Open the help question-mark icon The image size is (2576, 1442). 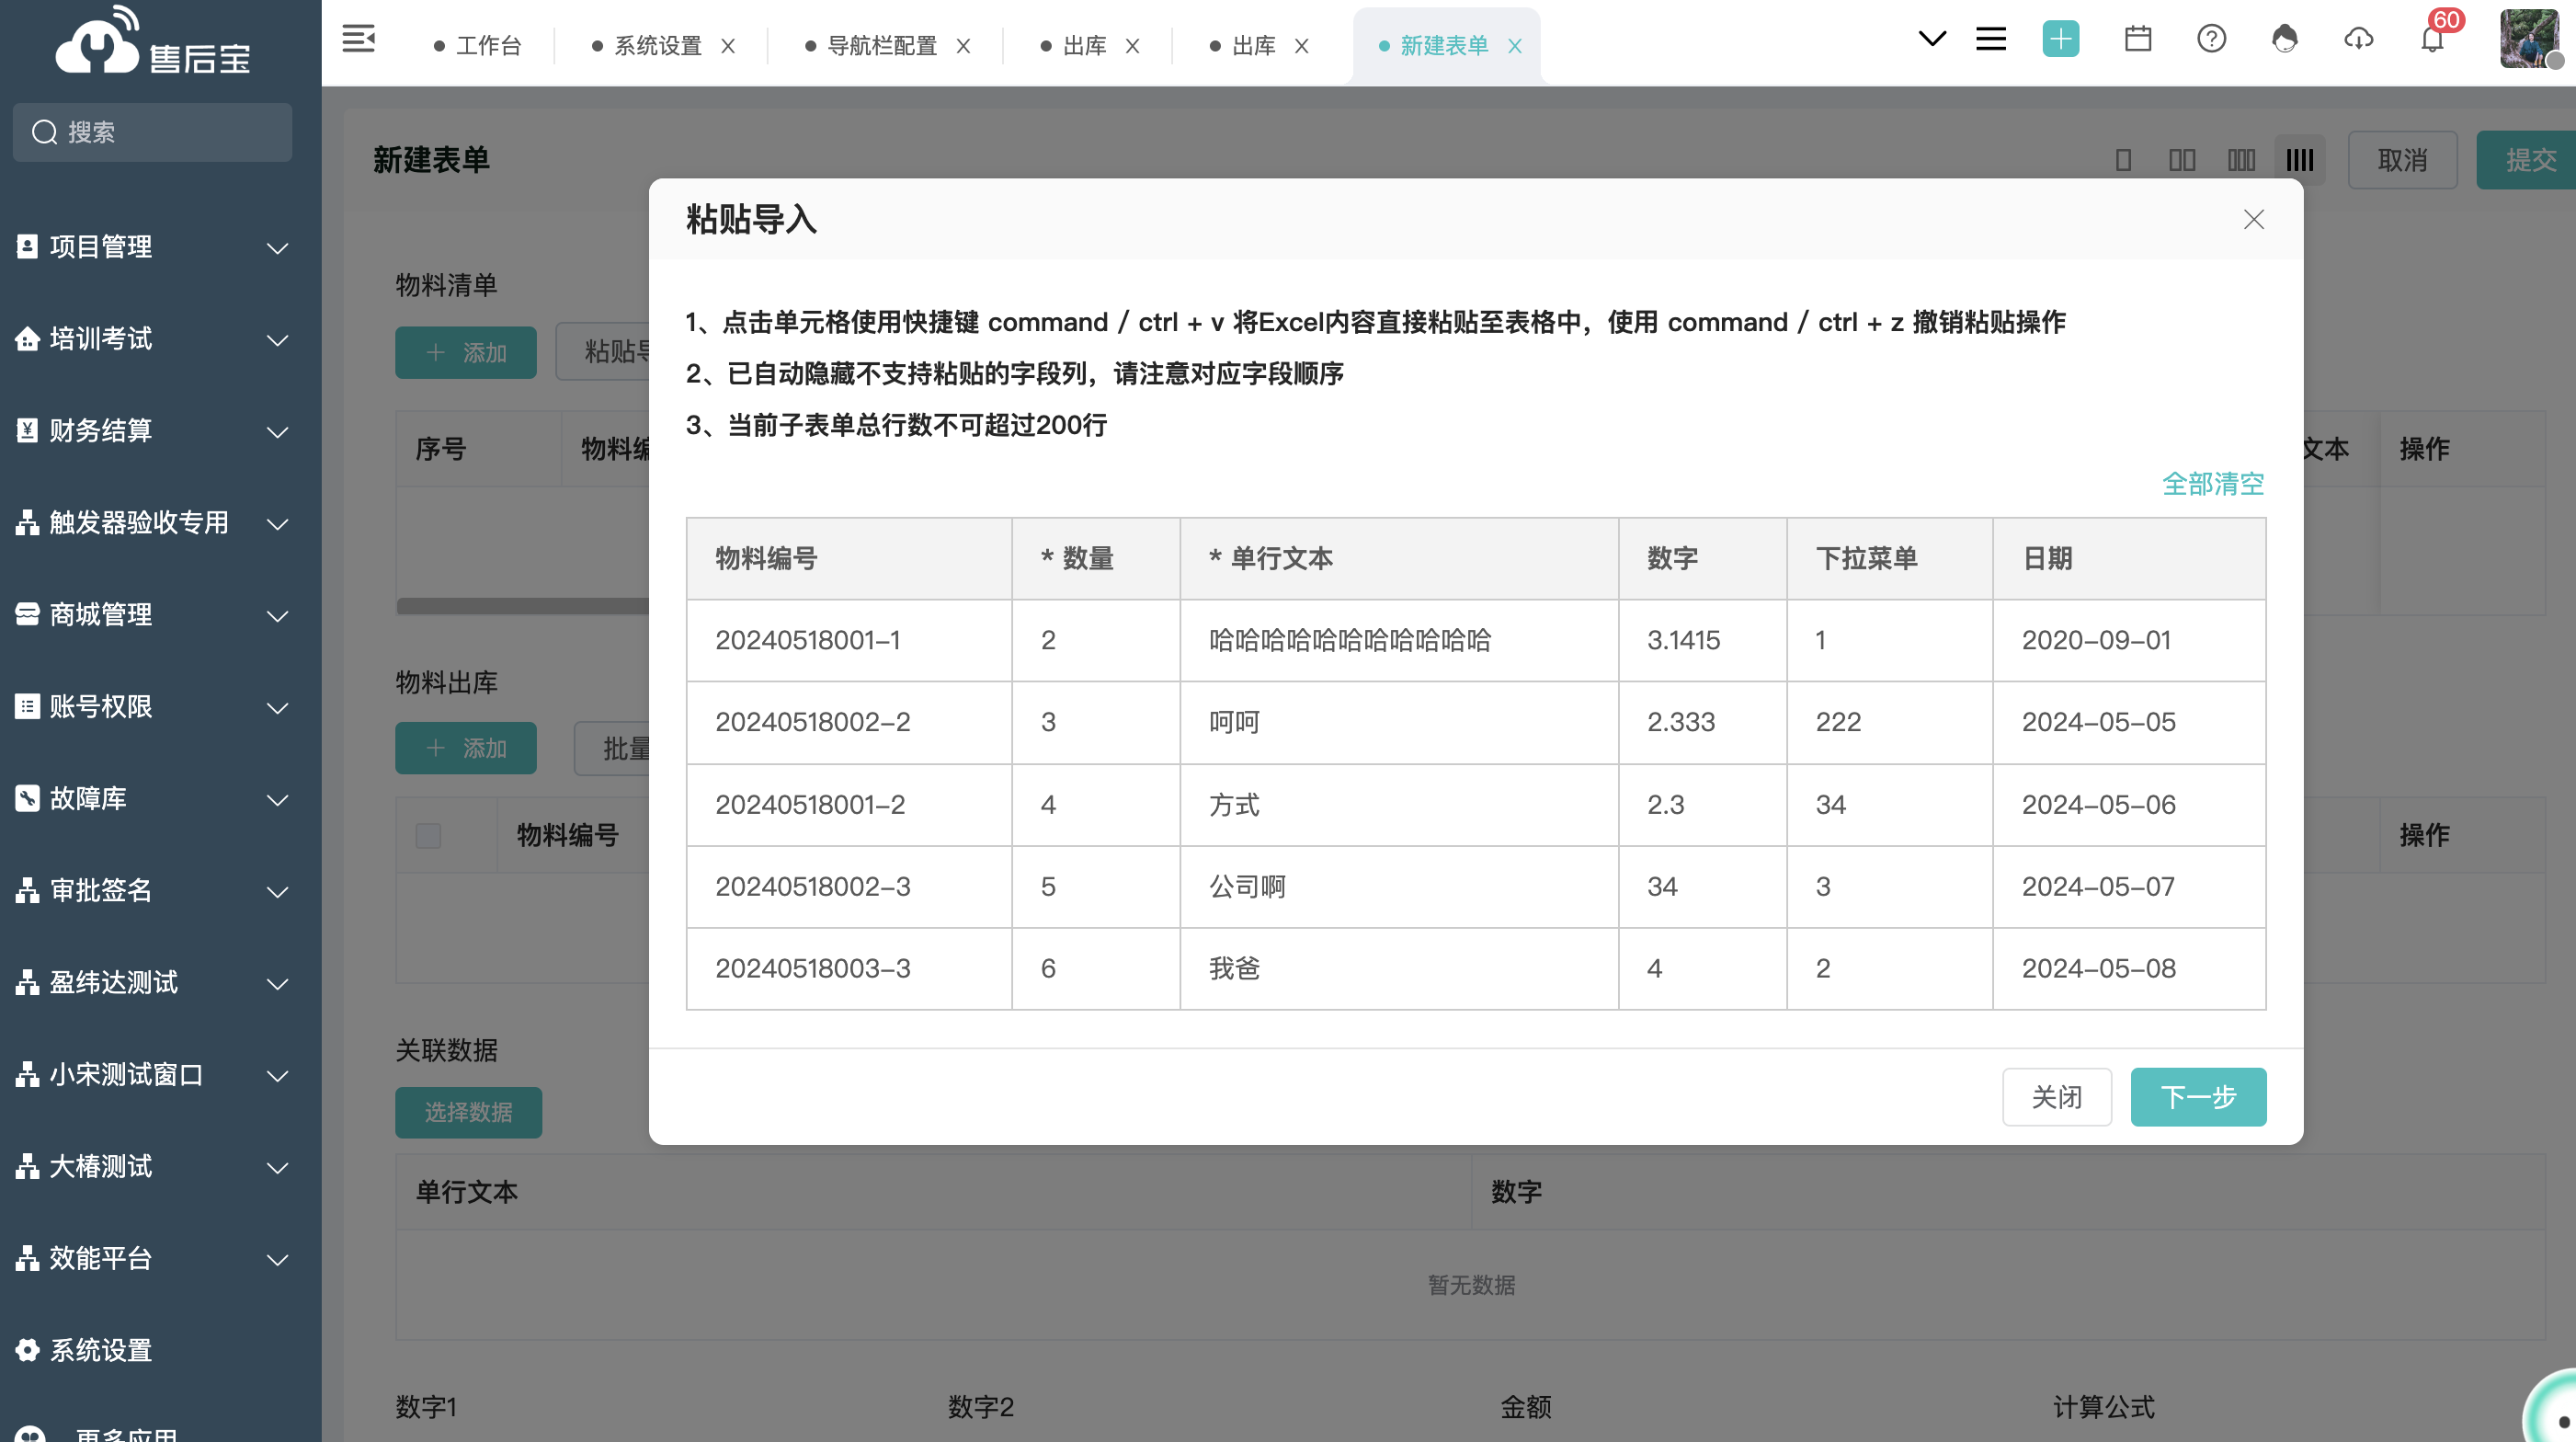(2211, 40)
